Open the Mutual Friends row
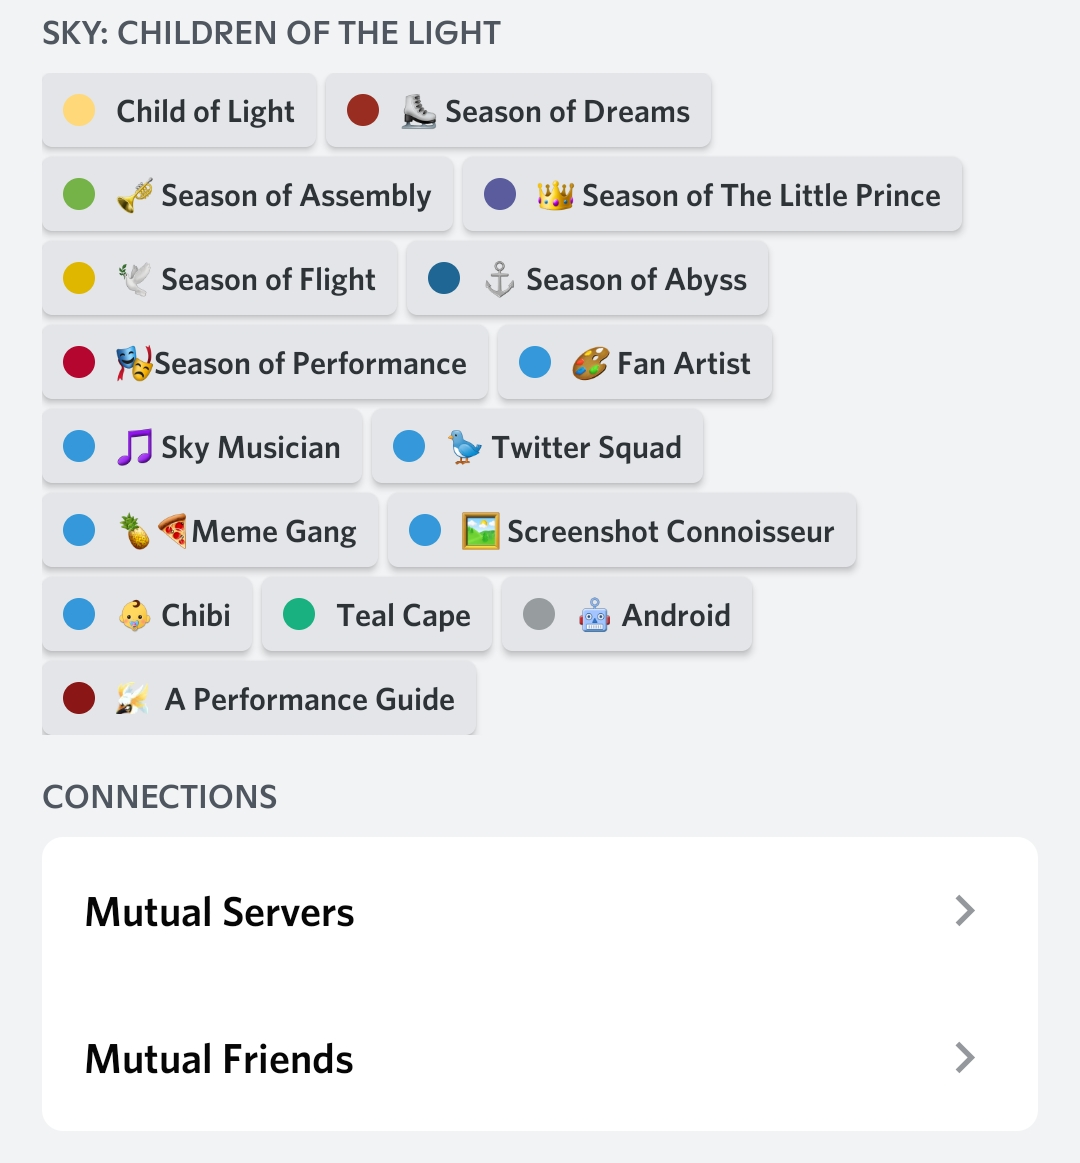This screenshot has width=1080, height=1163. 540,1058
